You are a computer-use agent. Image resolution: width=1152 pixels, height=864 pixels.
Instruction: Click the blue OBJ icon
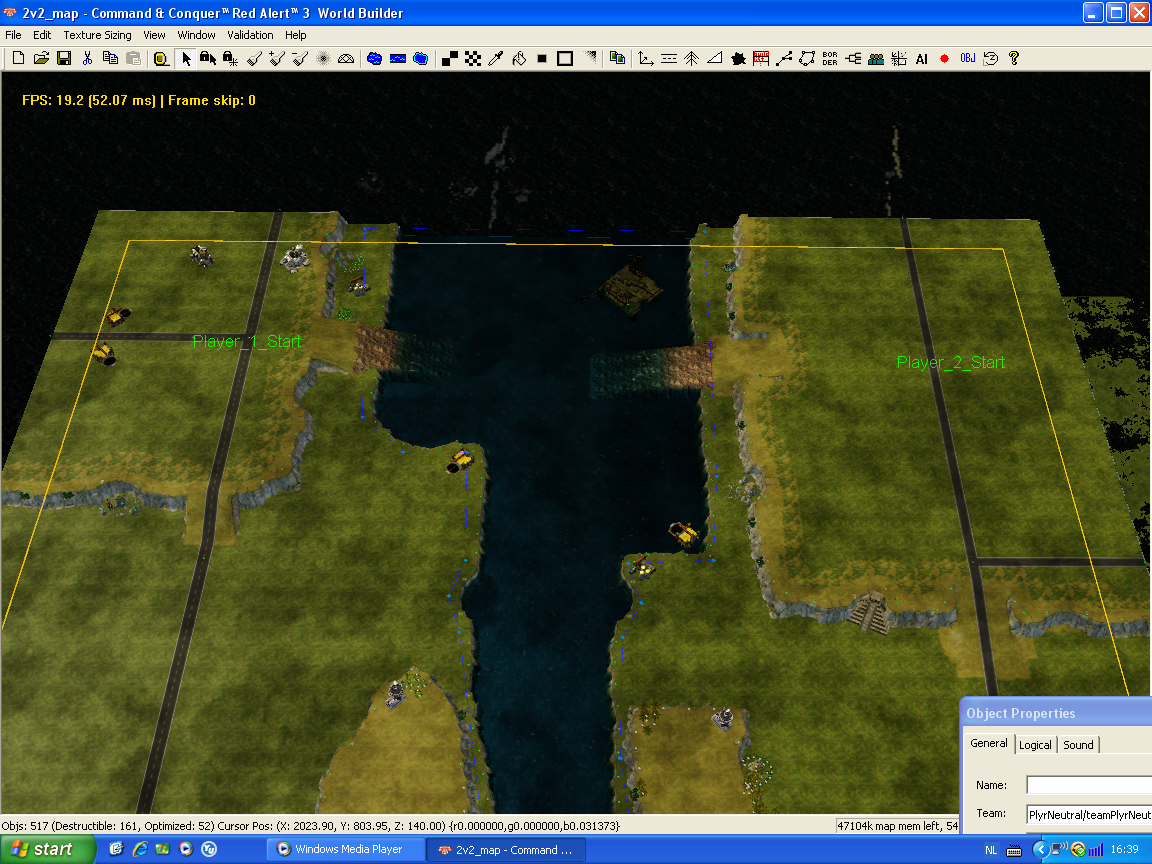click(x=968, y=58)
